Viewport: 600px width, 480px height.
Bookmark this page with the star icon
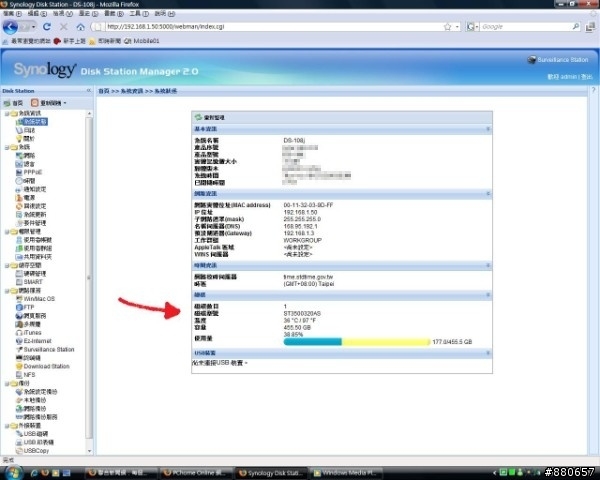point(447,27)
